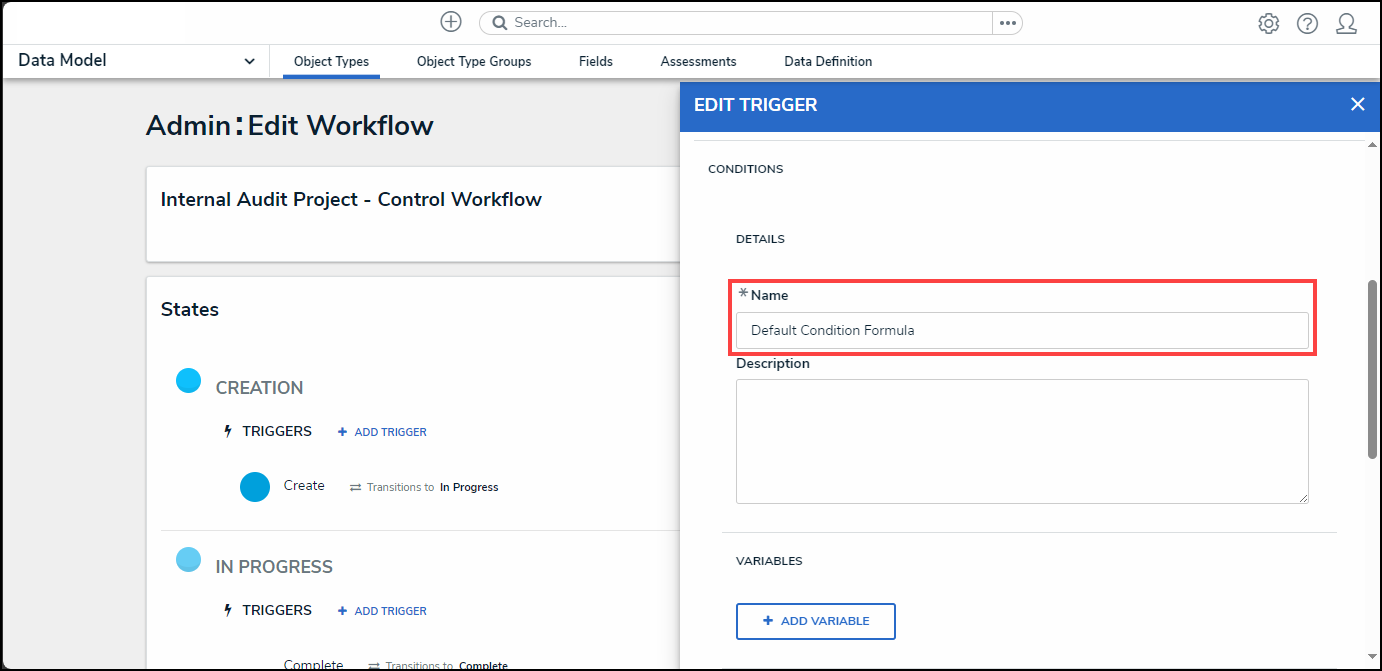The height and width of the screenshot is (671, 1382).
Task: Click Add Trigger under CREATION state
Action: pyautogui.click(x=382, y=432)
